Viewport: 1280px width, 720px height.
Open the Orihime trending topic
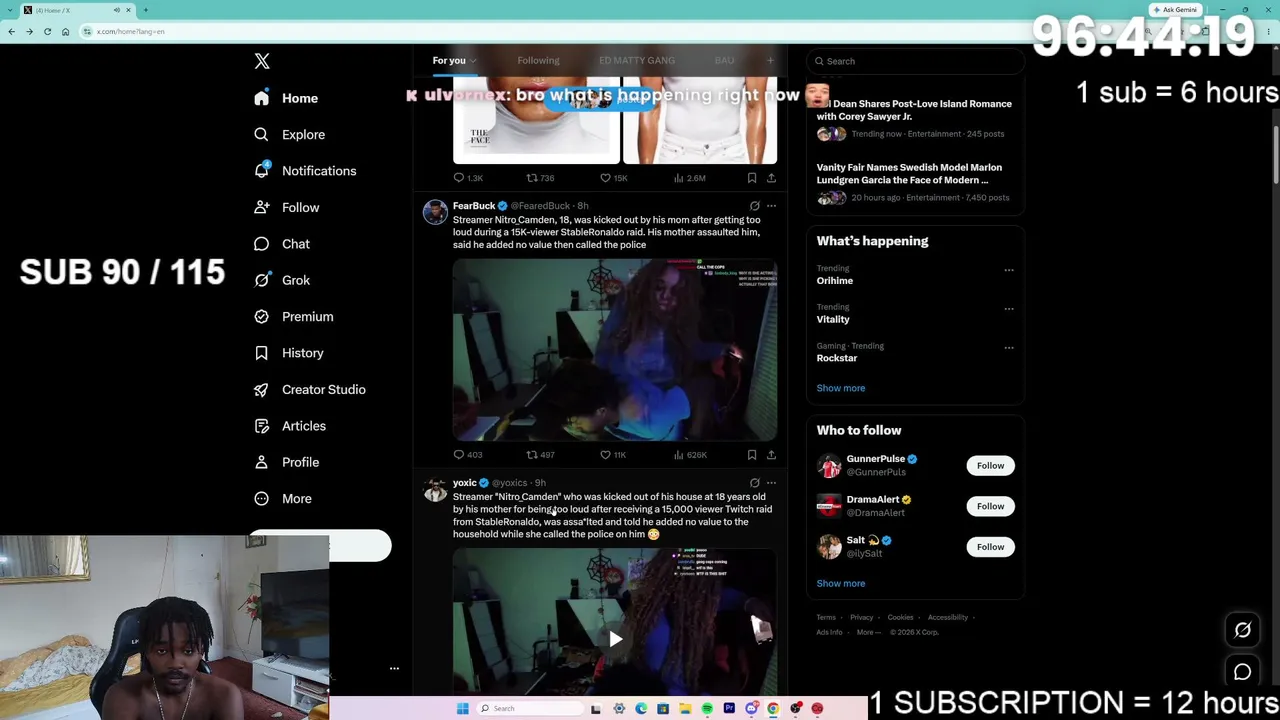click(x=835, y=281)
